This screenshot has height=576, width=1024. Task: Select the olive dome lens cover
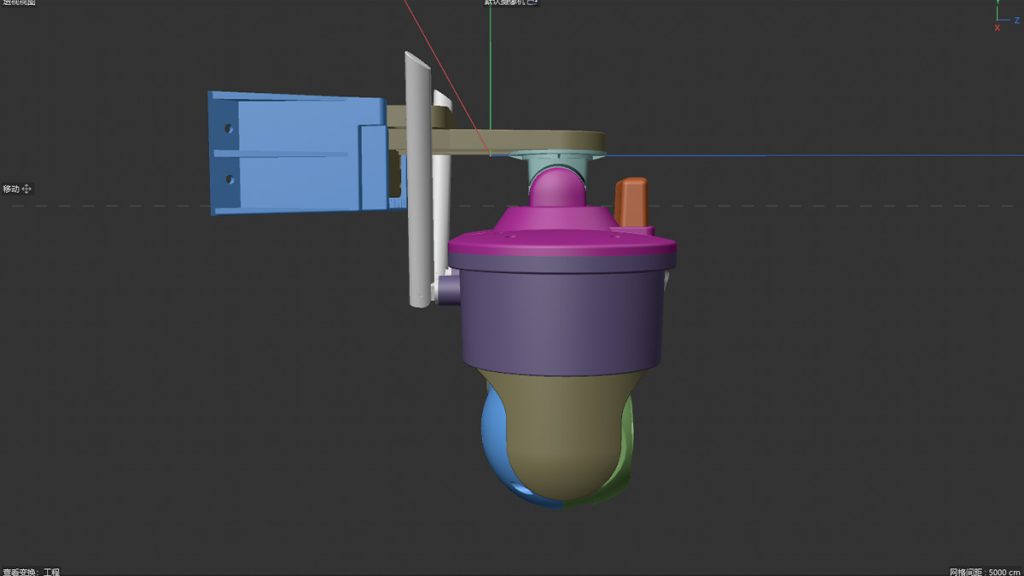(x=562, y=434)
